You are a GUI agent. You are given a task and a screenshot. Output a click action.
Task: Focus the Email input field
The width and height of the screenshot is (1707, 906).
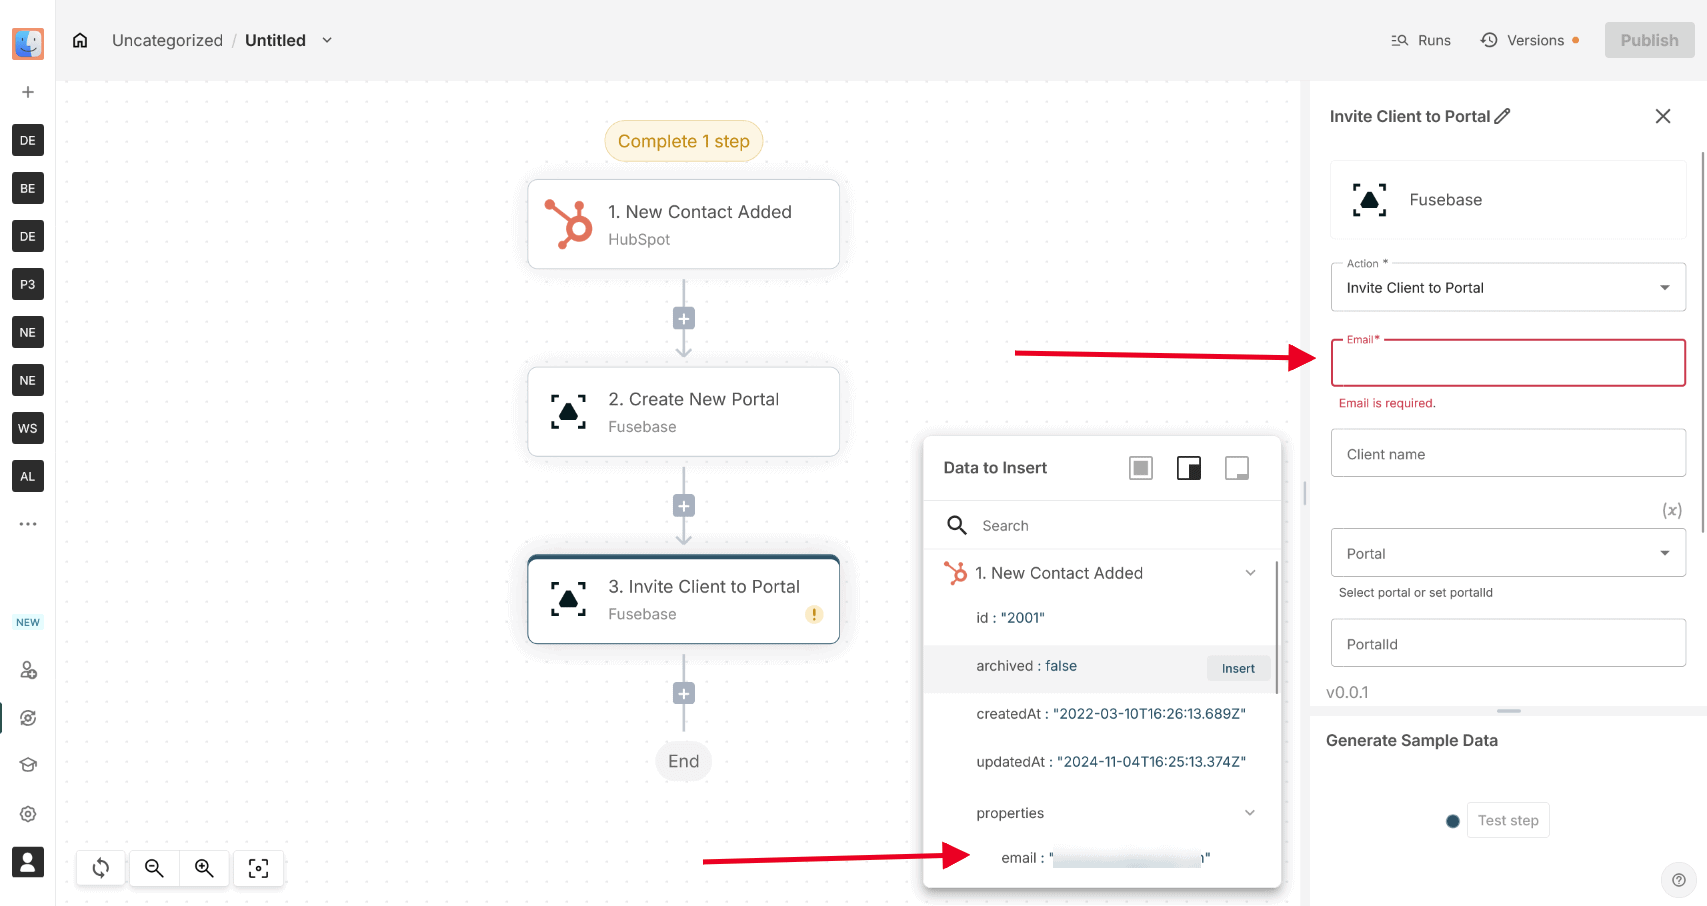click(x=1508, y=363)
